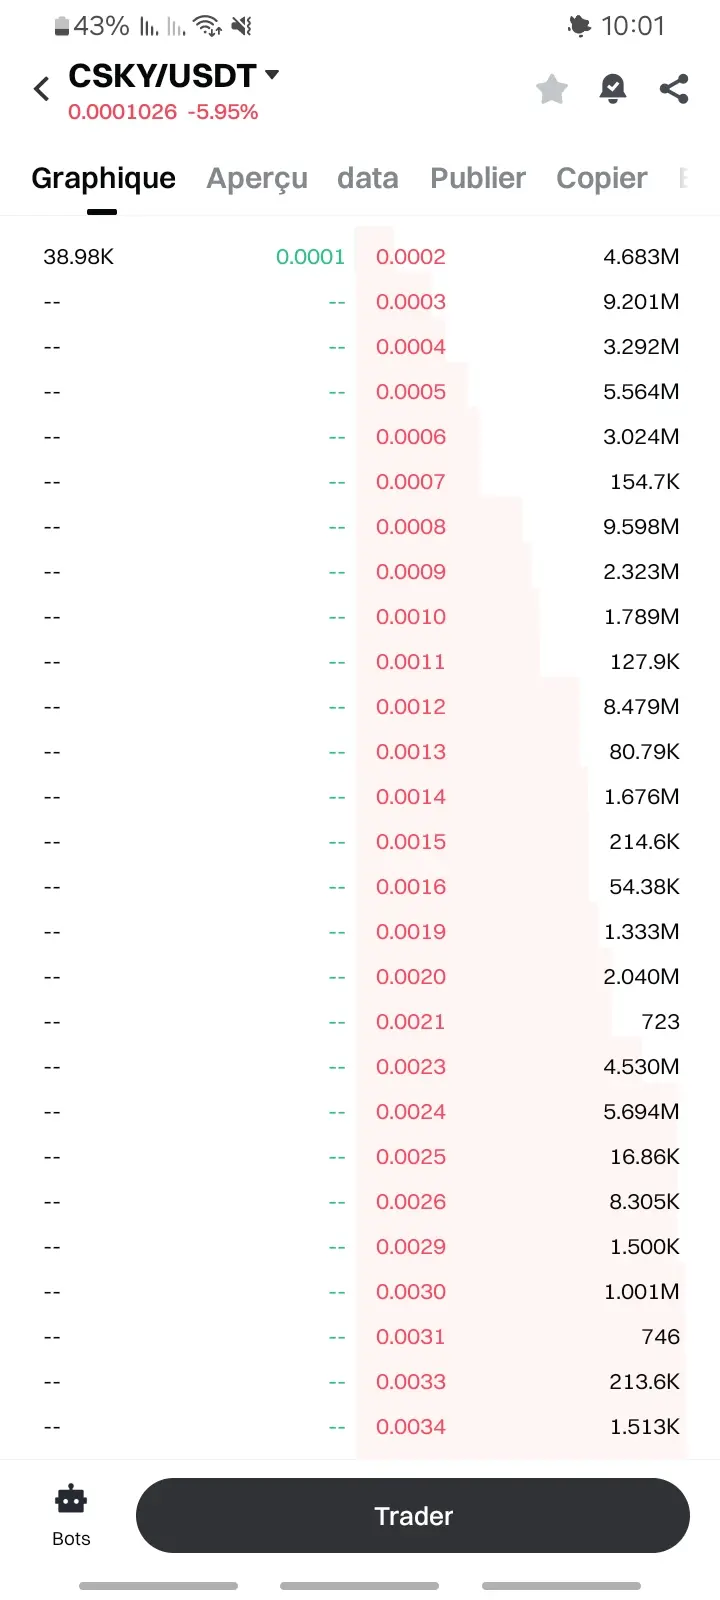Tap the 0.0021 ask price level
The width and height of the screenshot is (720, 1600).
click(x=410, y=1022)
